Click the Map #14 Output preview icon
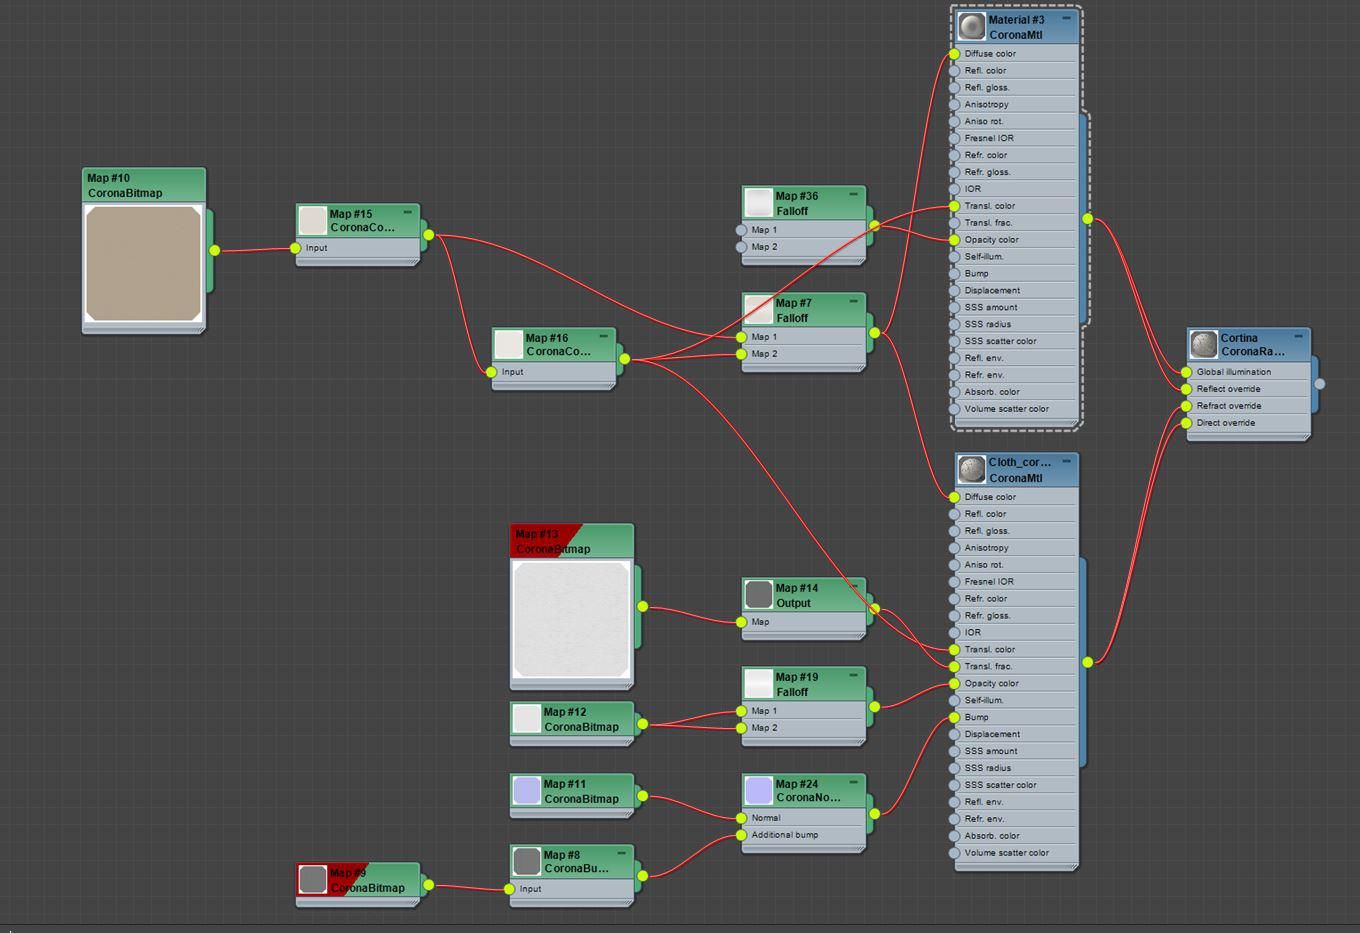This screenshot has height=933, width=1360. coord(759,595)
